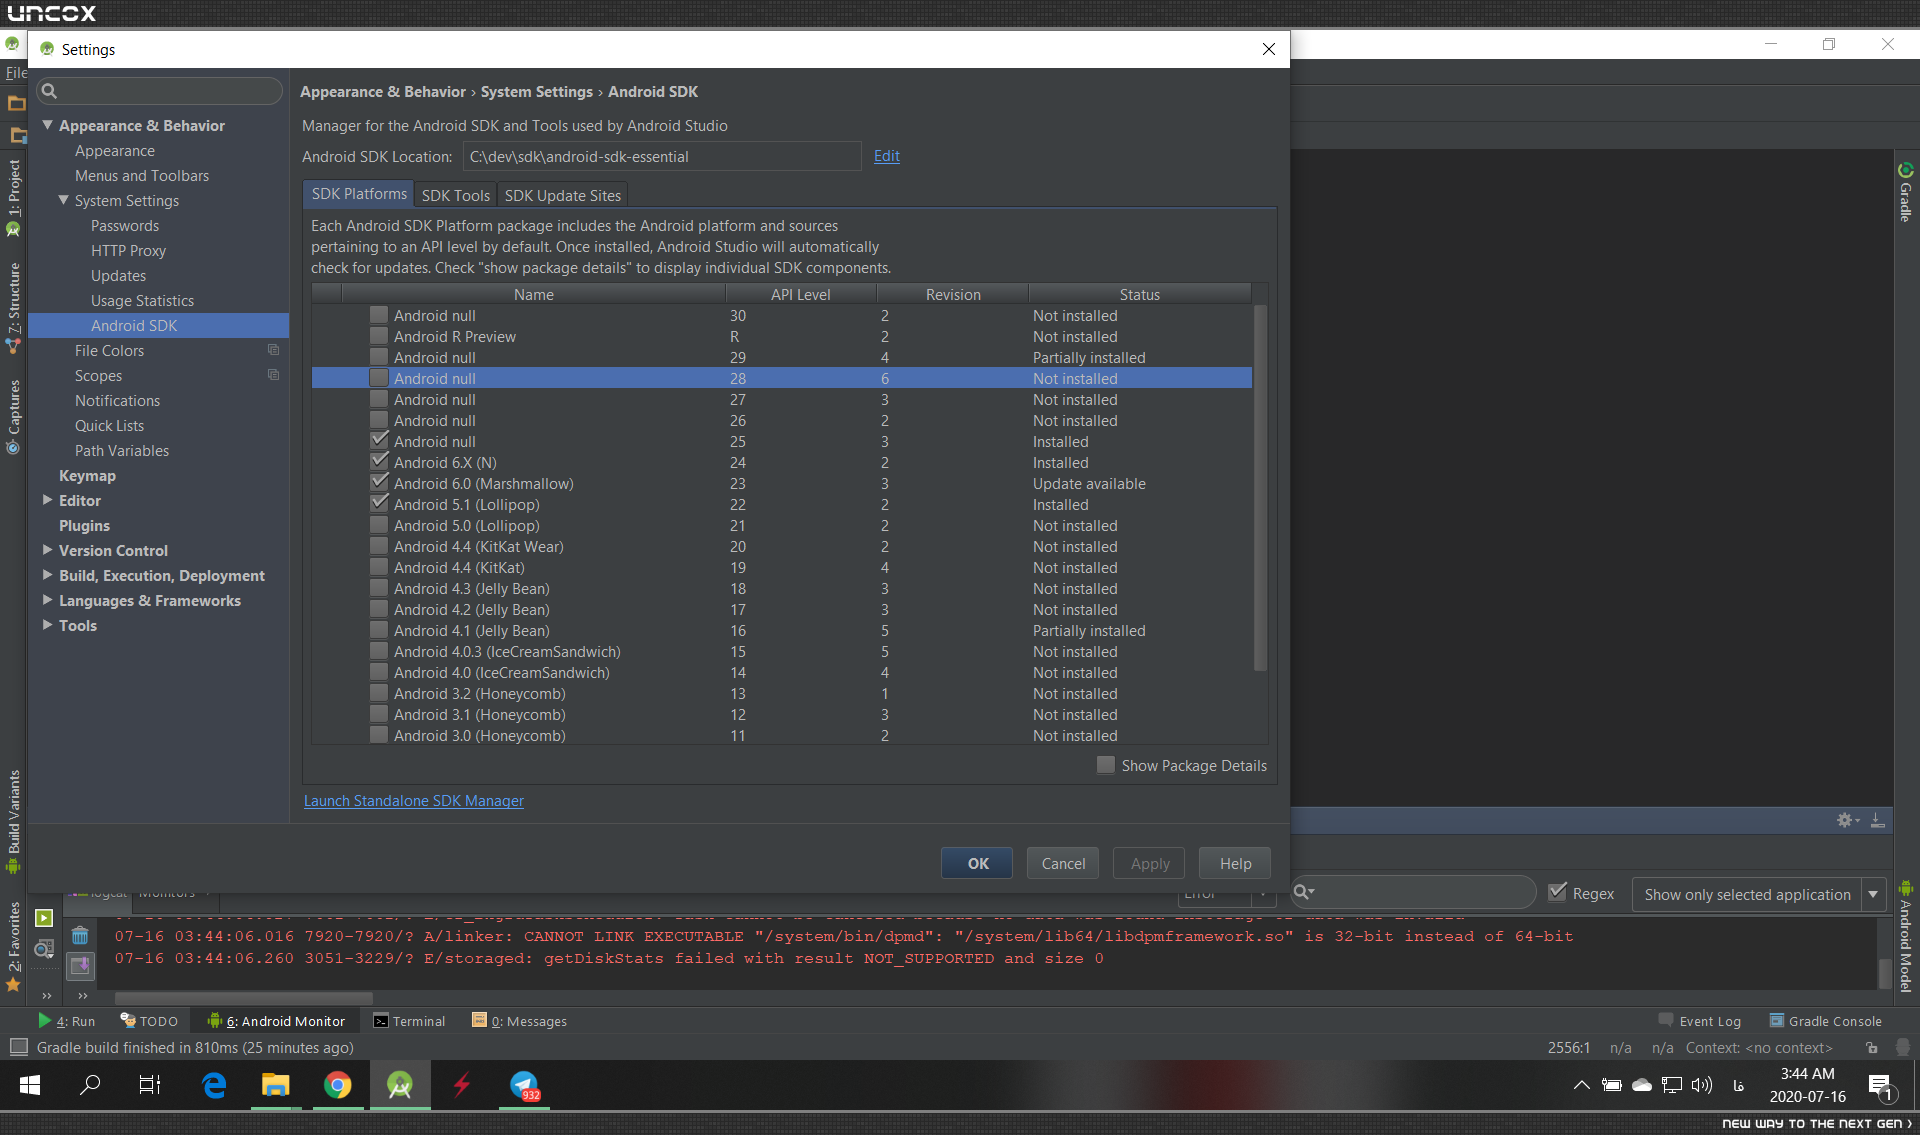Open Task View on the taskbar

(x=150, y=1085)
